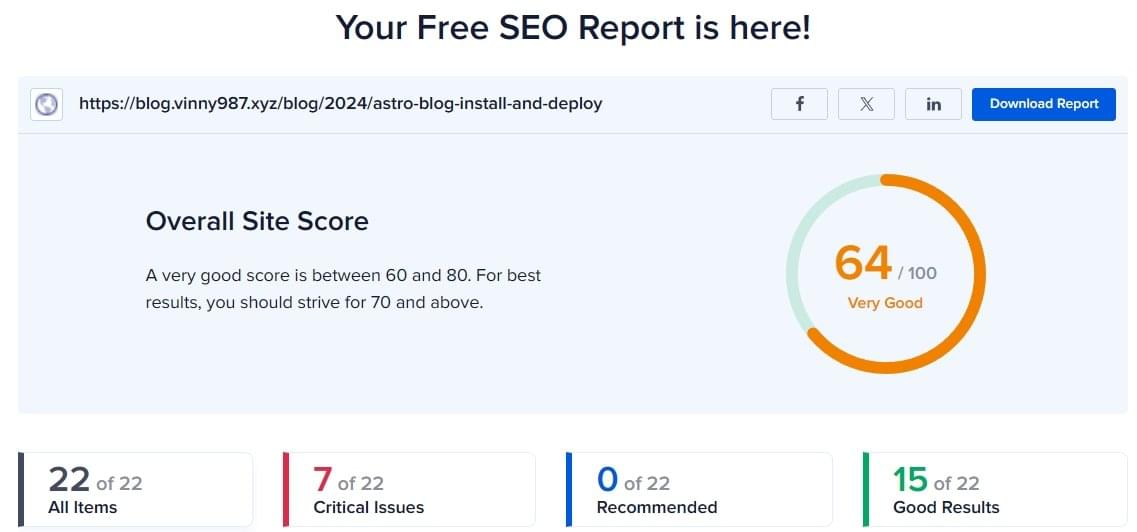Image resolution: width=1137 pixels, height=532 pixels.
Task: Share report on Facebook
Action: click(x=799, y=104)
